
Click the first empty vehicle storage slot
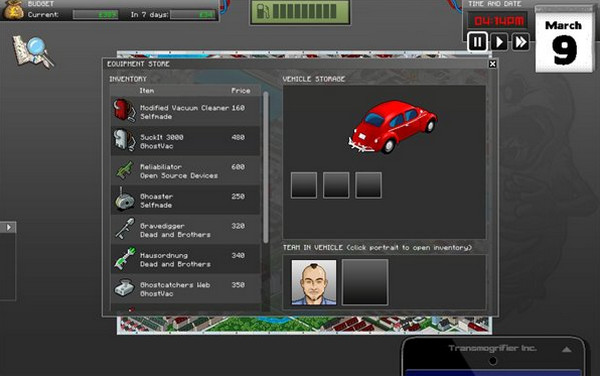304,185
